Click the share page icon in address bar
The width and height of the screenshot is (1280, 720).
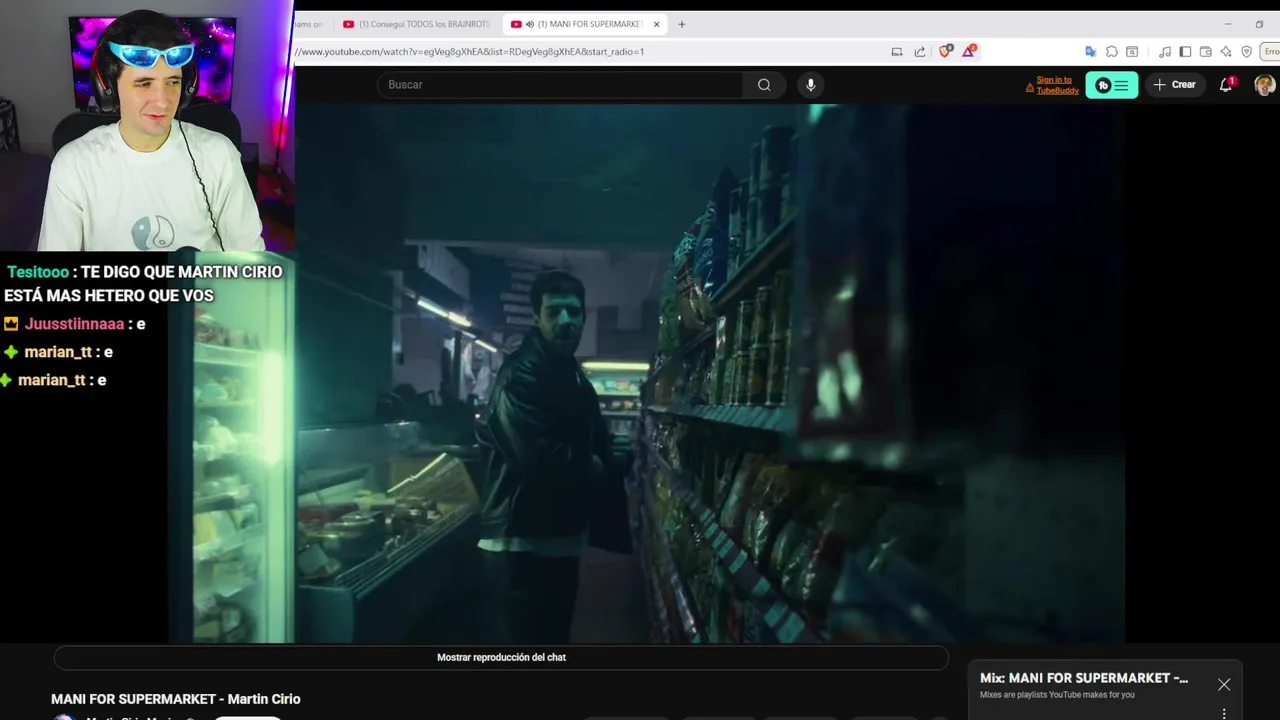(x=920, y=52)
